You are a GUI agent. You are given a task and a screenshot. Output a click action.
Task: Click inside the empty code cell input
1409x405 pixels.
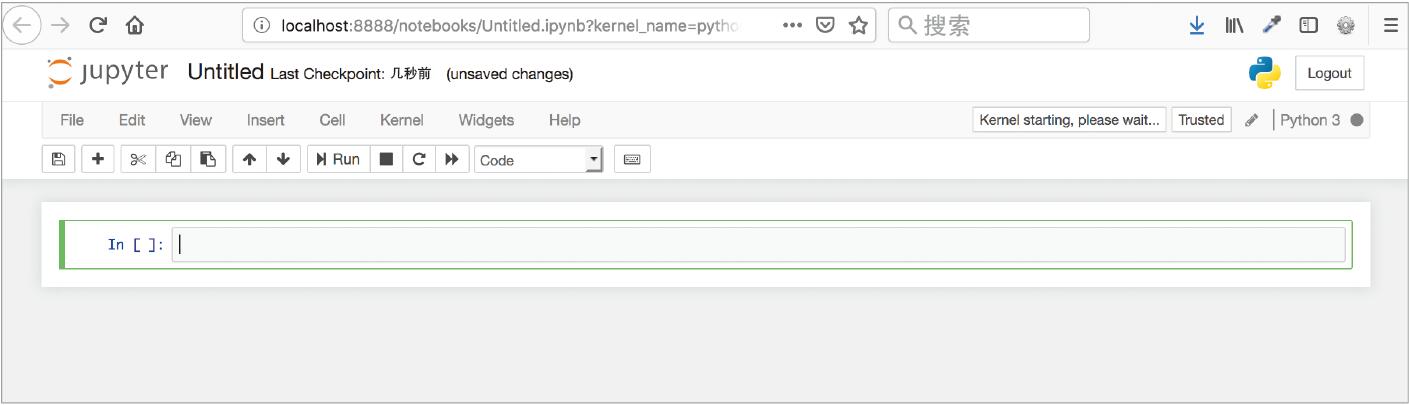tap(758, 245)
